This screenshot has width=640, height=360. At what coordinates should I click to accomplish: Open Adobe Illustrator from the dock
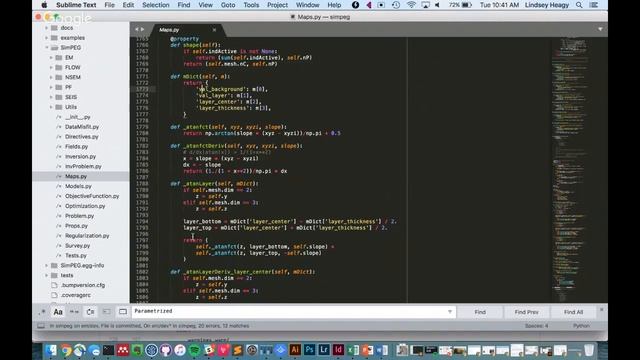click(x=295, y=350)
